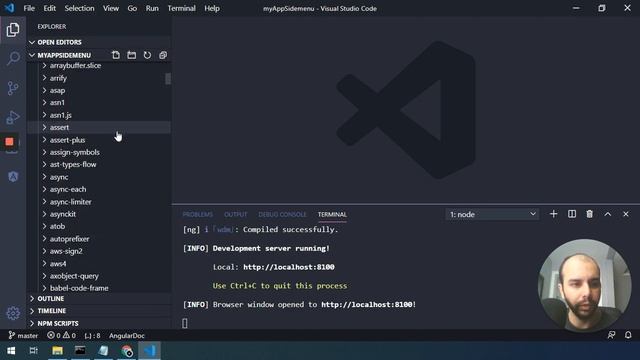The image size is (640, 360).
Task: Expand the TIMELINE section
Action: click(98, 311)
